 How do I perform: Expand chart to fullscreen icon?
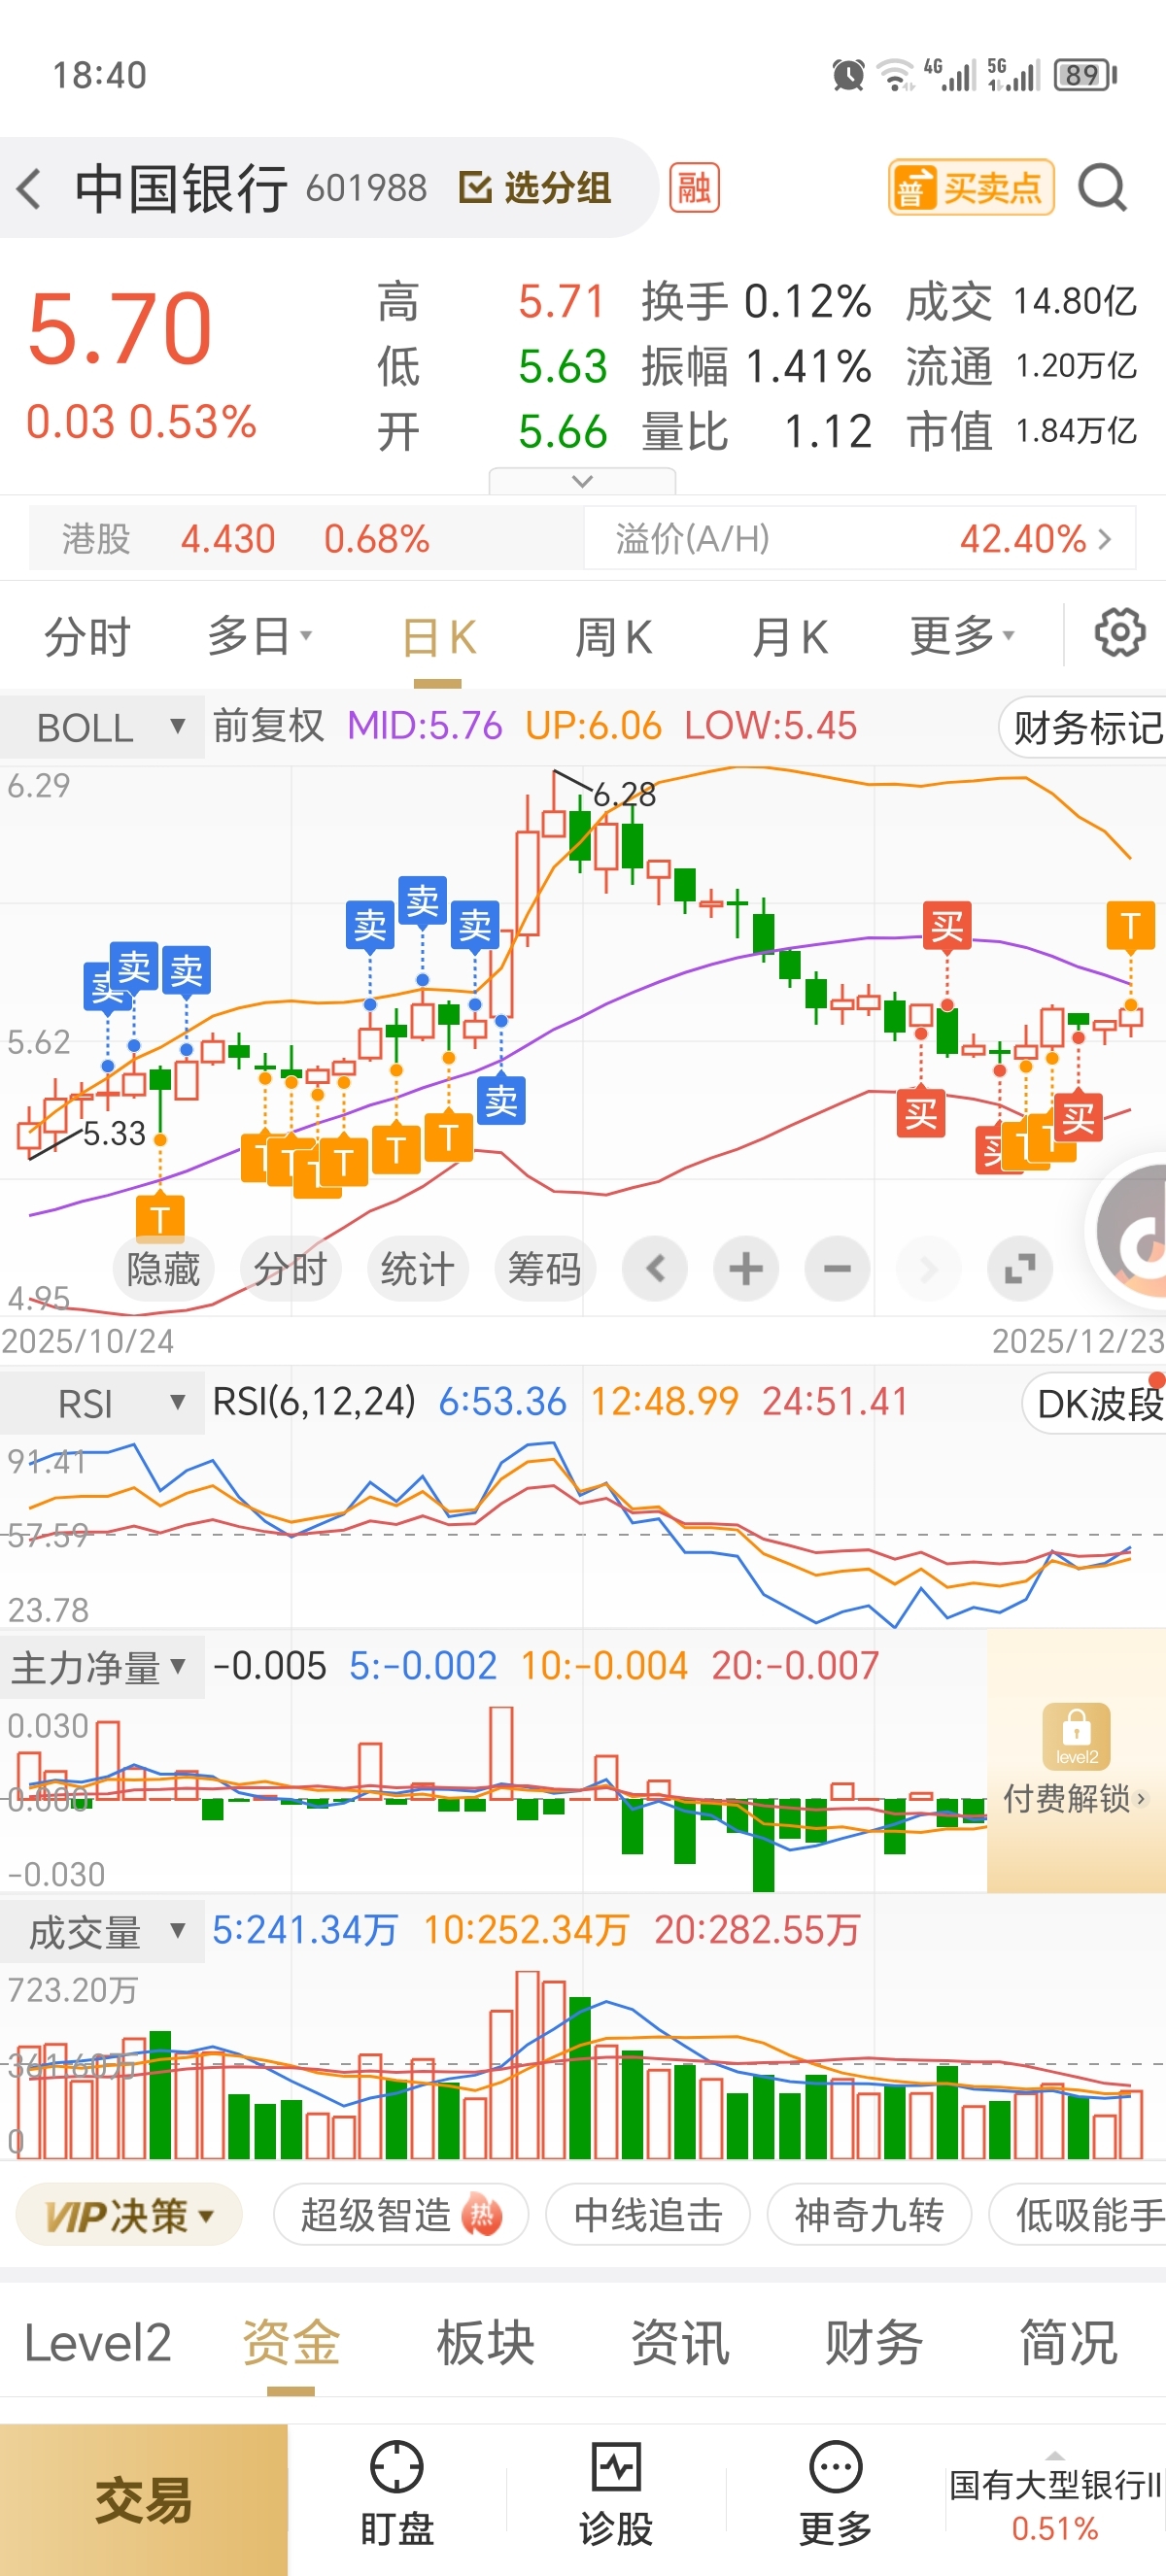coord(1020,1269)
